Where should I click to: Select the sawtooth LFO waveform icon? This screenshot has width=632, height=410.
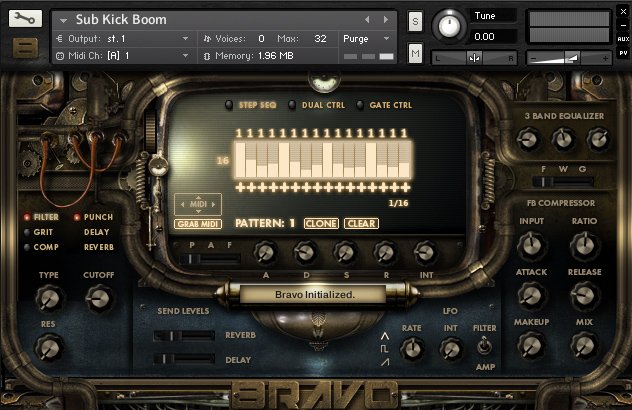click(x=385, y=362)
